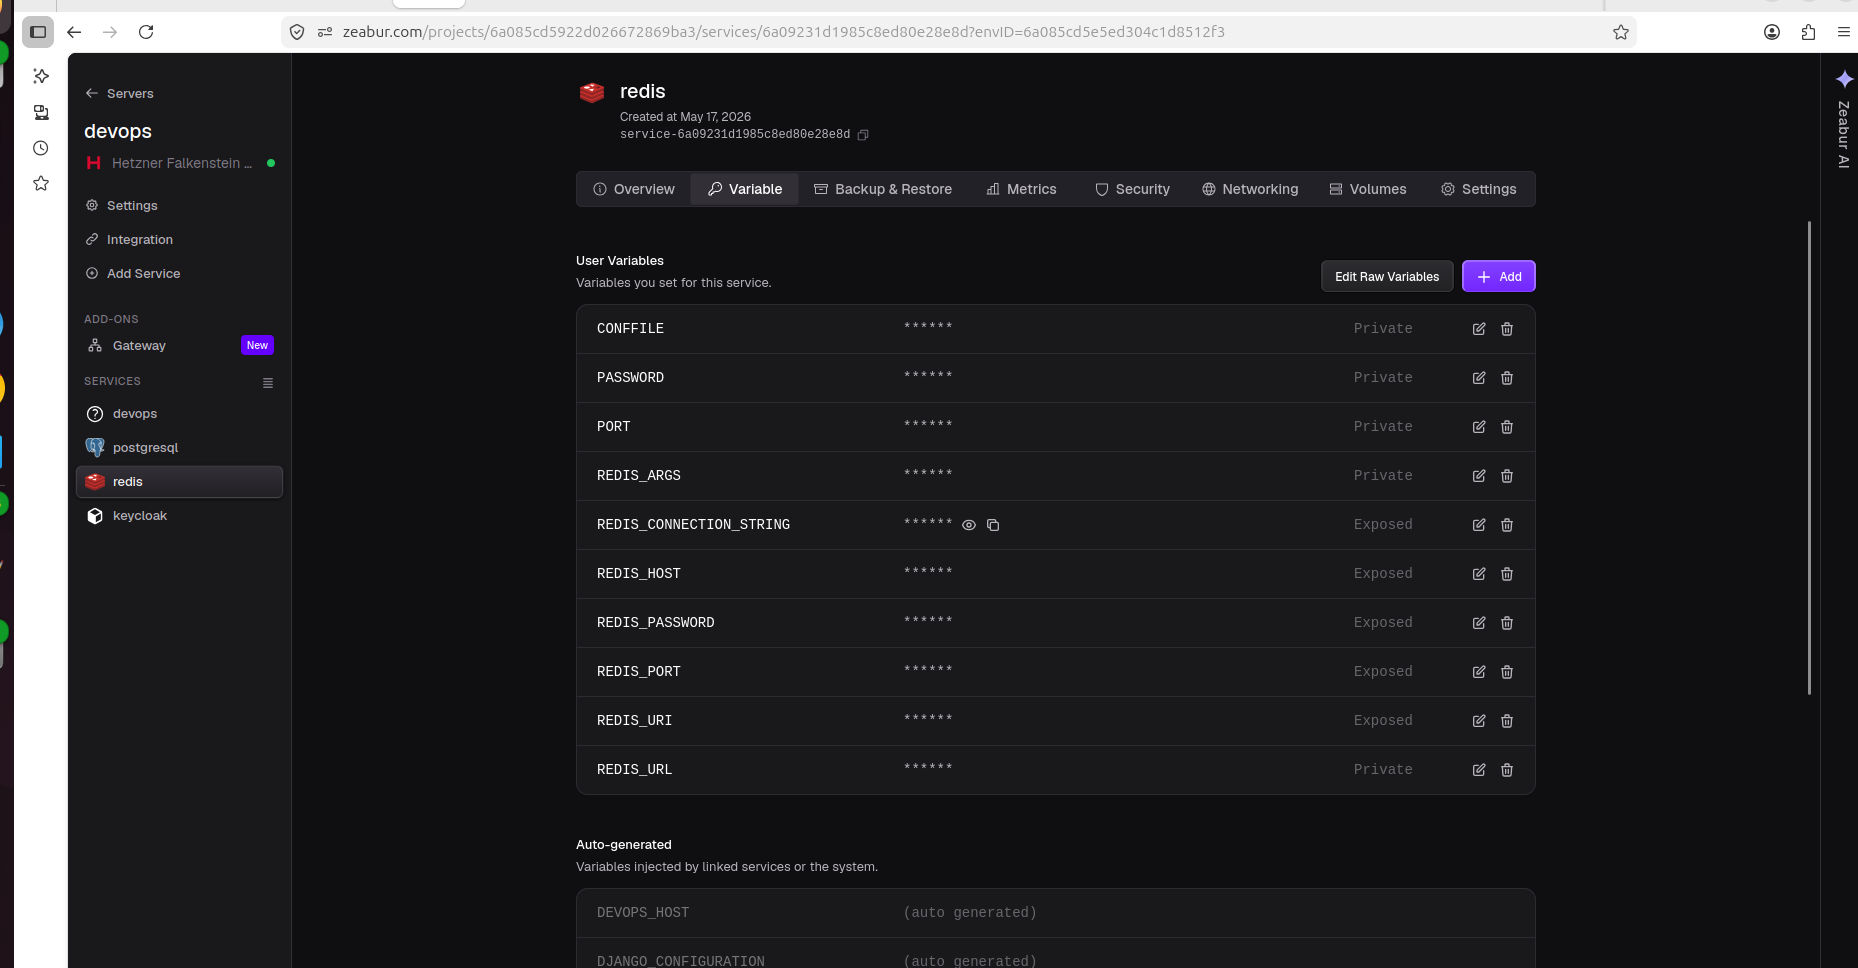Reveal the REDIS_CONNECTION_STRING value
The width and height of the screenshot is (1858, 968).
[x=969, y=525]
